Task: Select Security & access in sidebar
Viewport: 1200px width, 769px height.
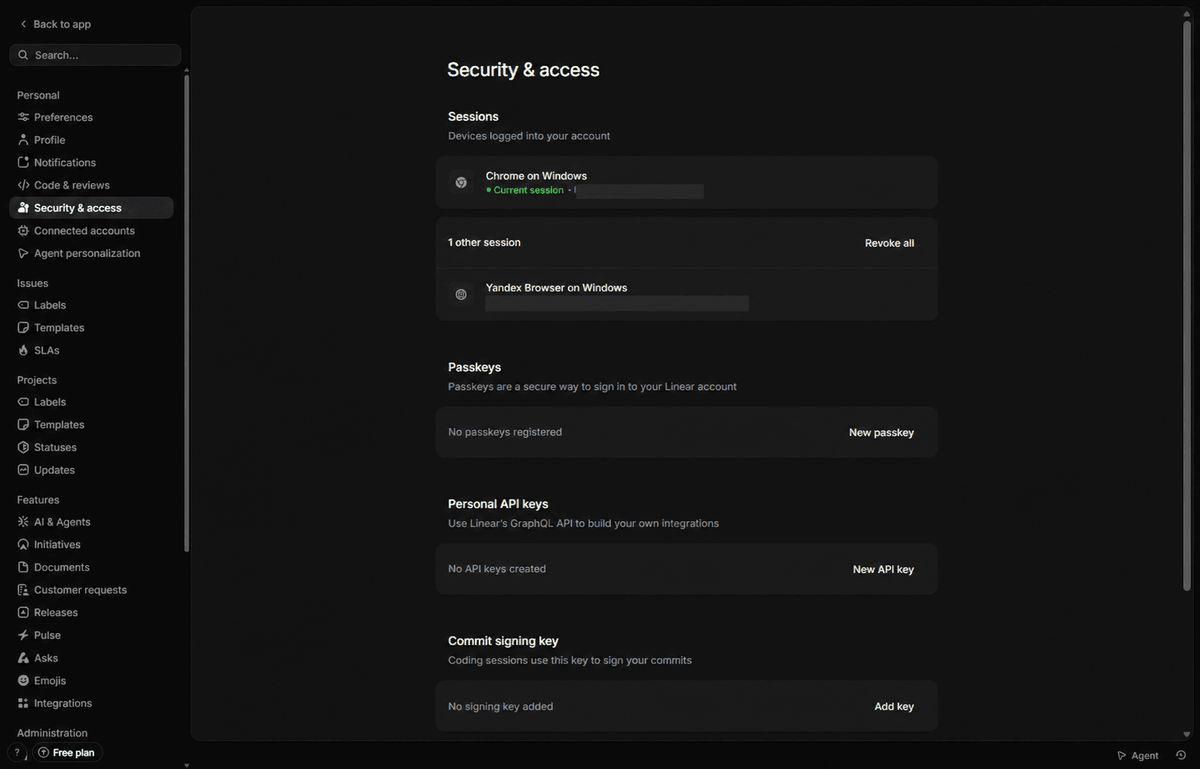Action: (91, 208)
